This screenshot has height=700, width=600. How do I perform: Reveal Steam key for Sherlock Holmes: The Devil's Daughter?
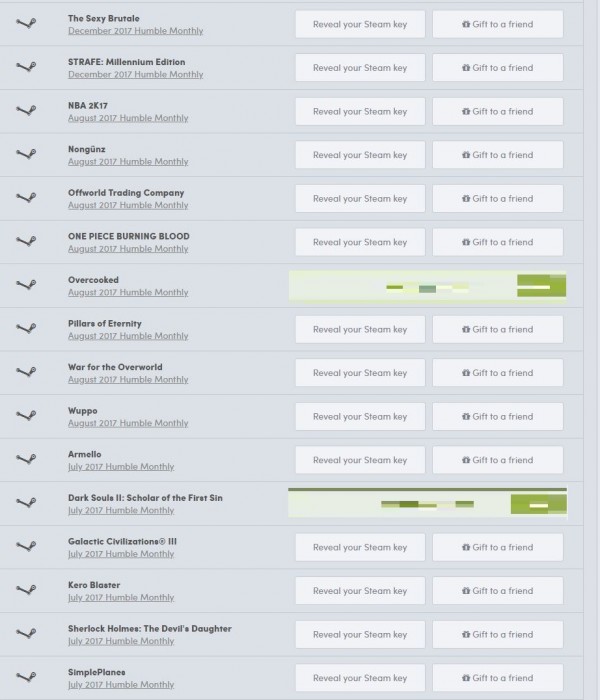(x=360, y=634)
